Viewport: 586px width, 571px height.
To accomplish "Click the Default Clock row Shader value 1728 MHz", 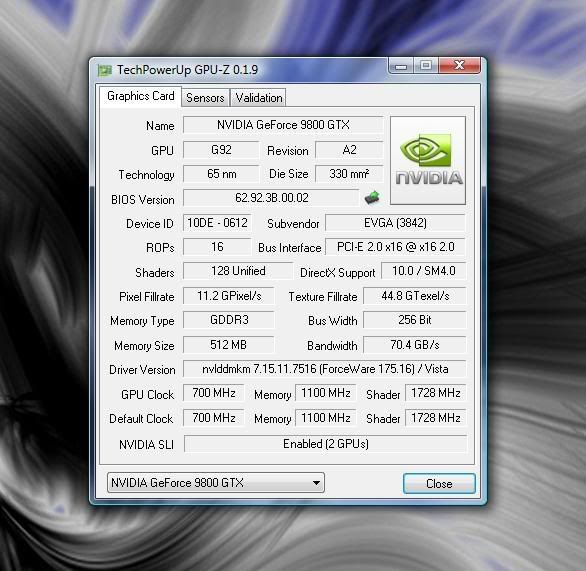I will pyautogui.click(x=436, y=418).
